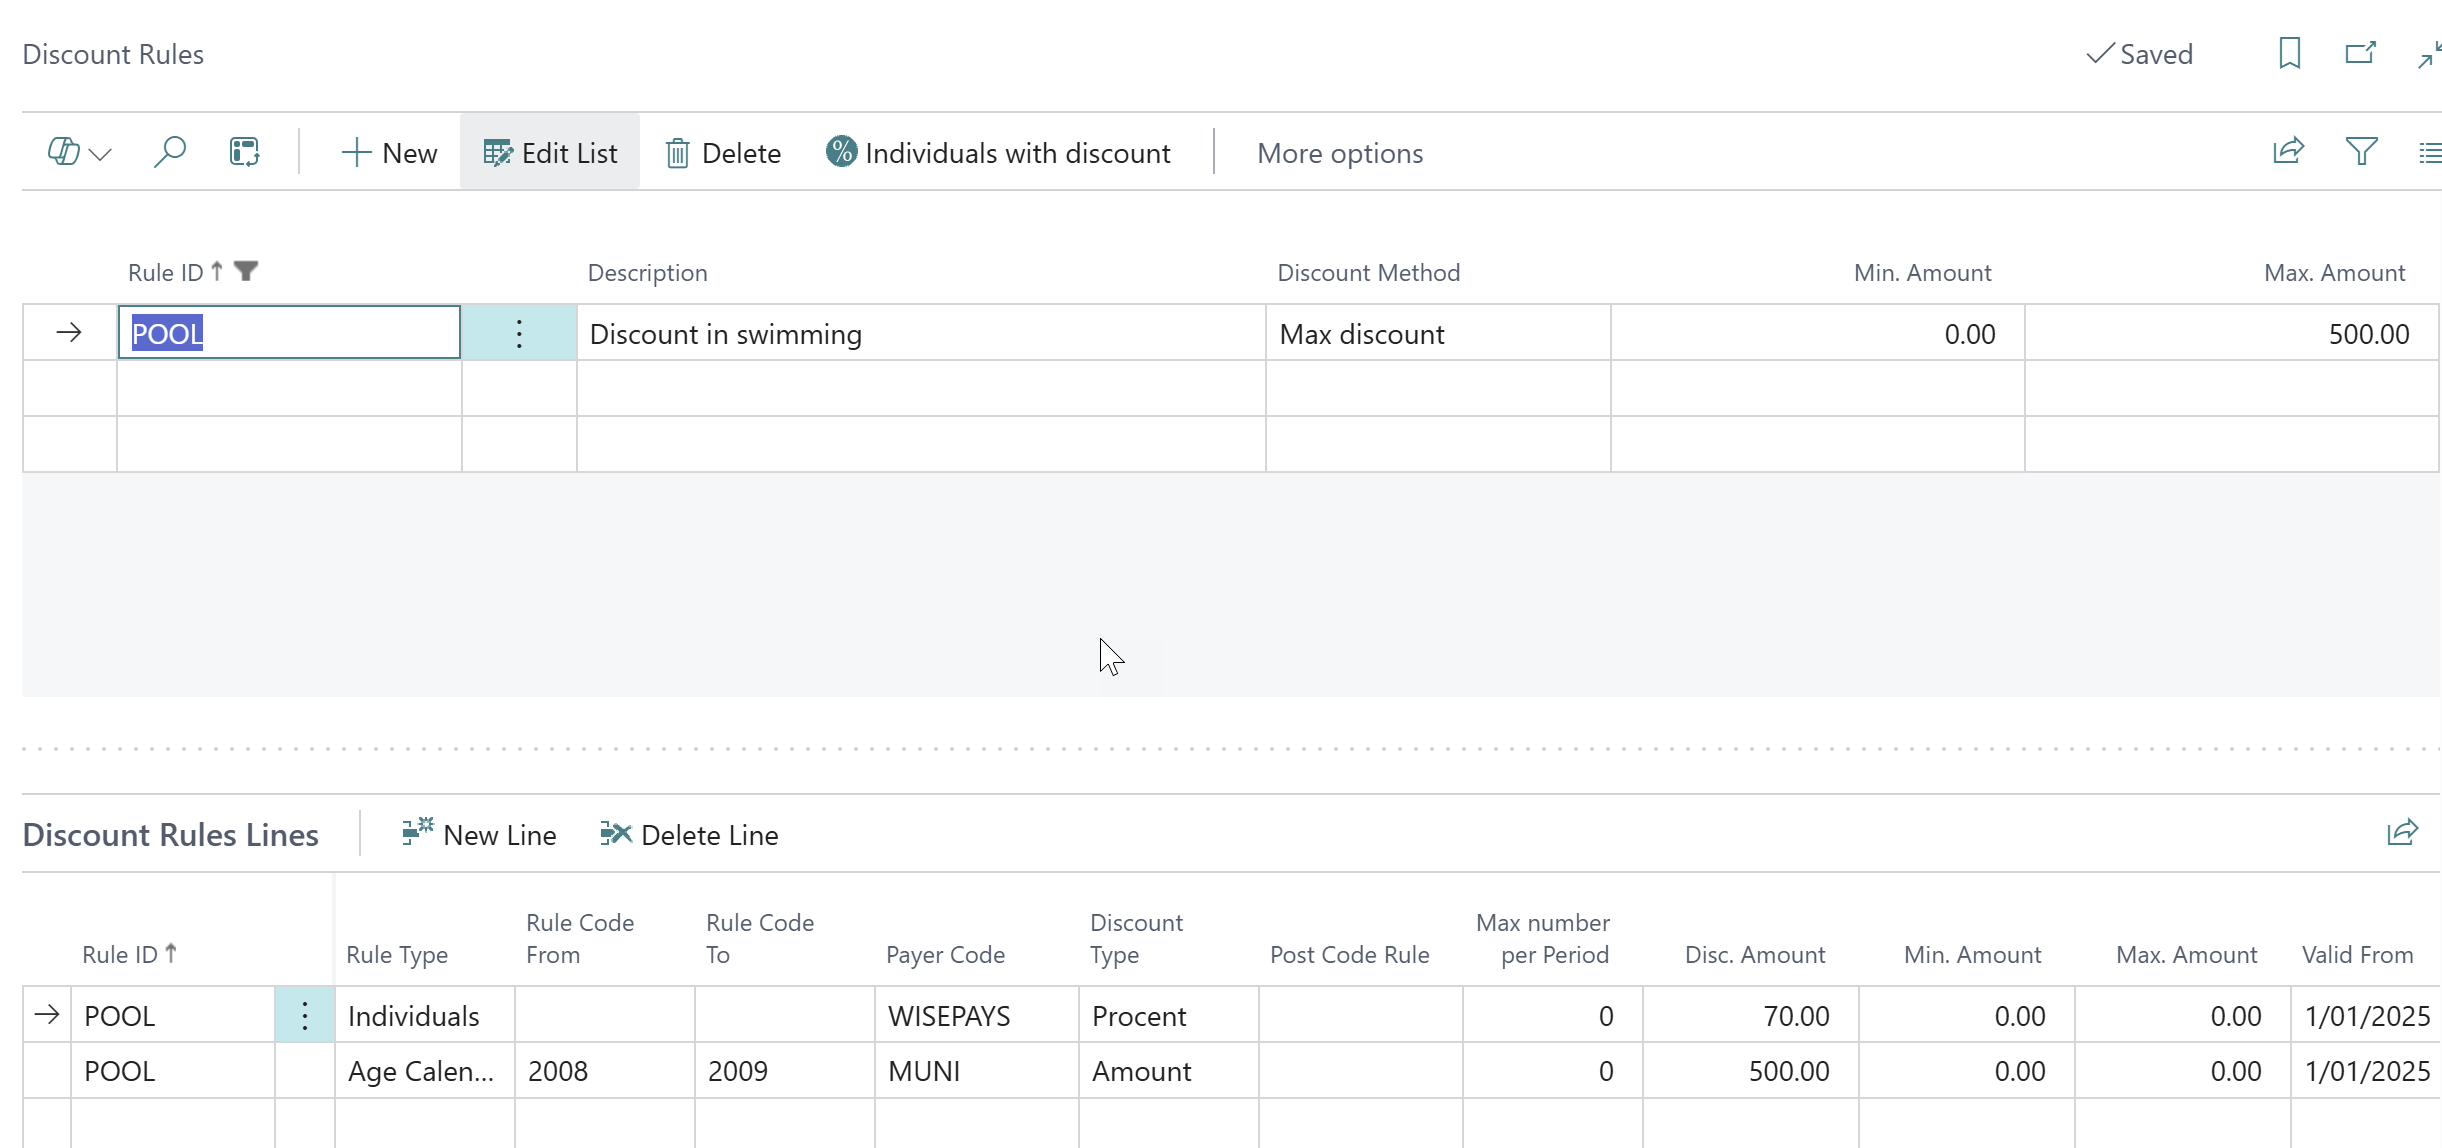This screenshot has height=1148, width=2442.
Task: Click the New button
Action: 389,153
